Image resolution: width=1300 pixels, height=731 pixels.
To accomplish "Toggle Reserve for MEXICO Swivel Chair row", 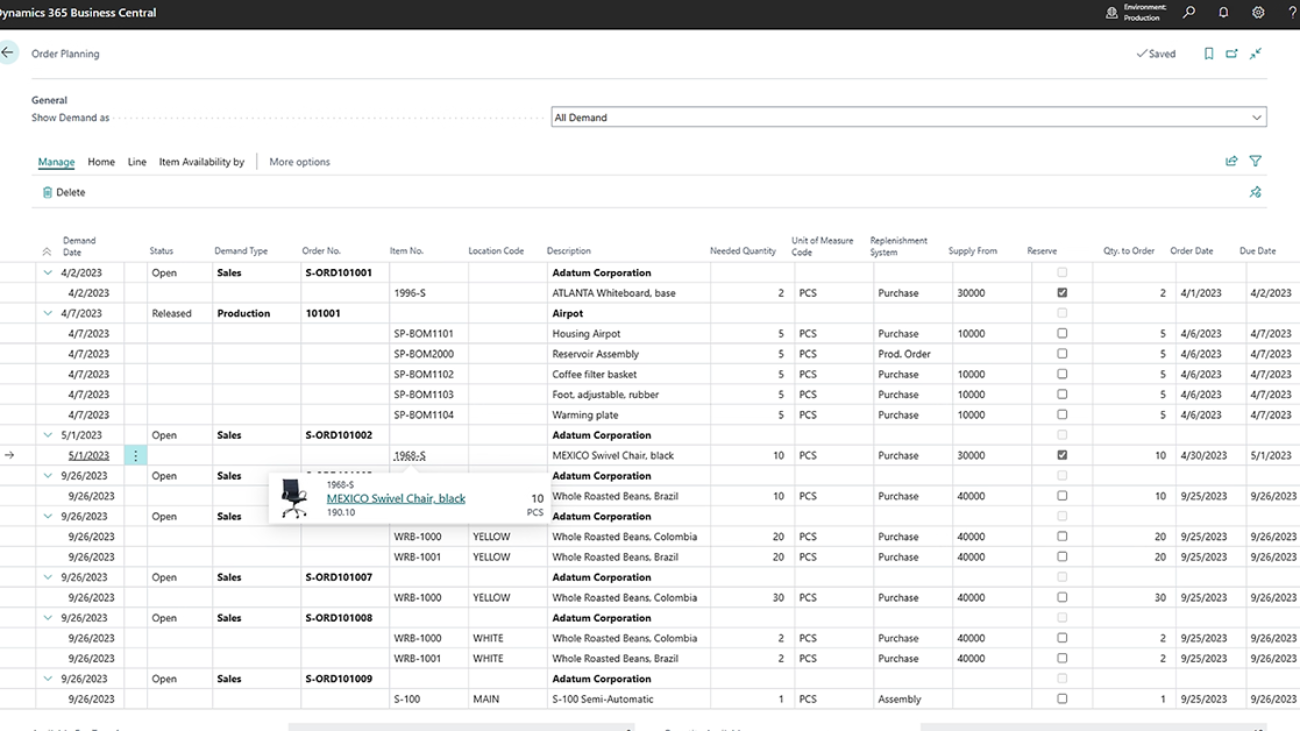I will pos(1062,455).
